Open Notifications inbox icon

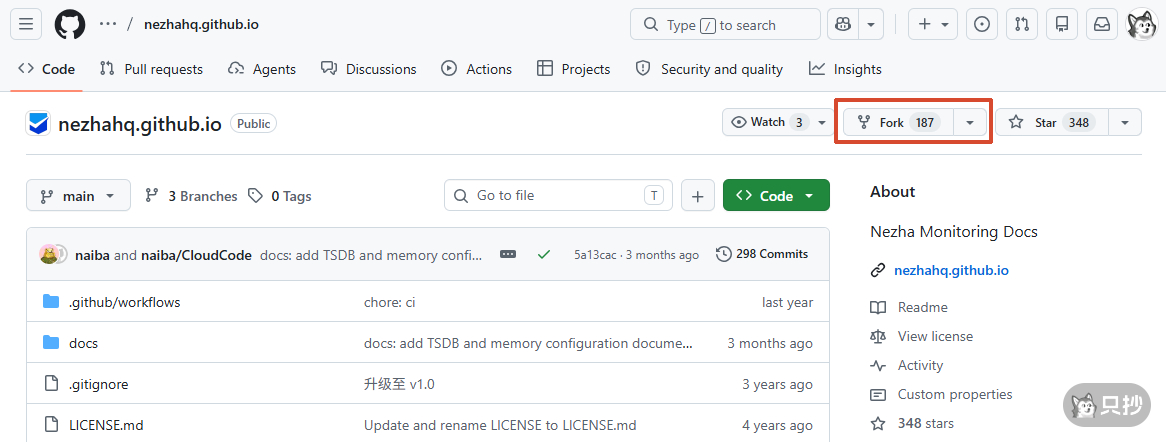click(1102, 25)
